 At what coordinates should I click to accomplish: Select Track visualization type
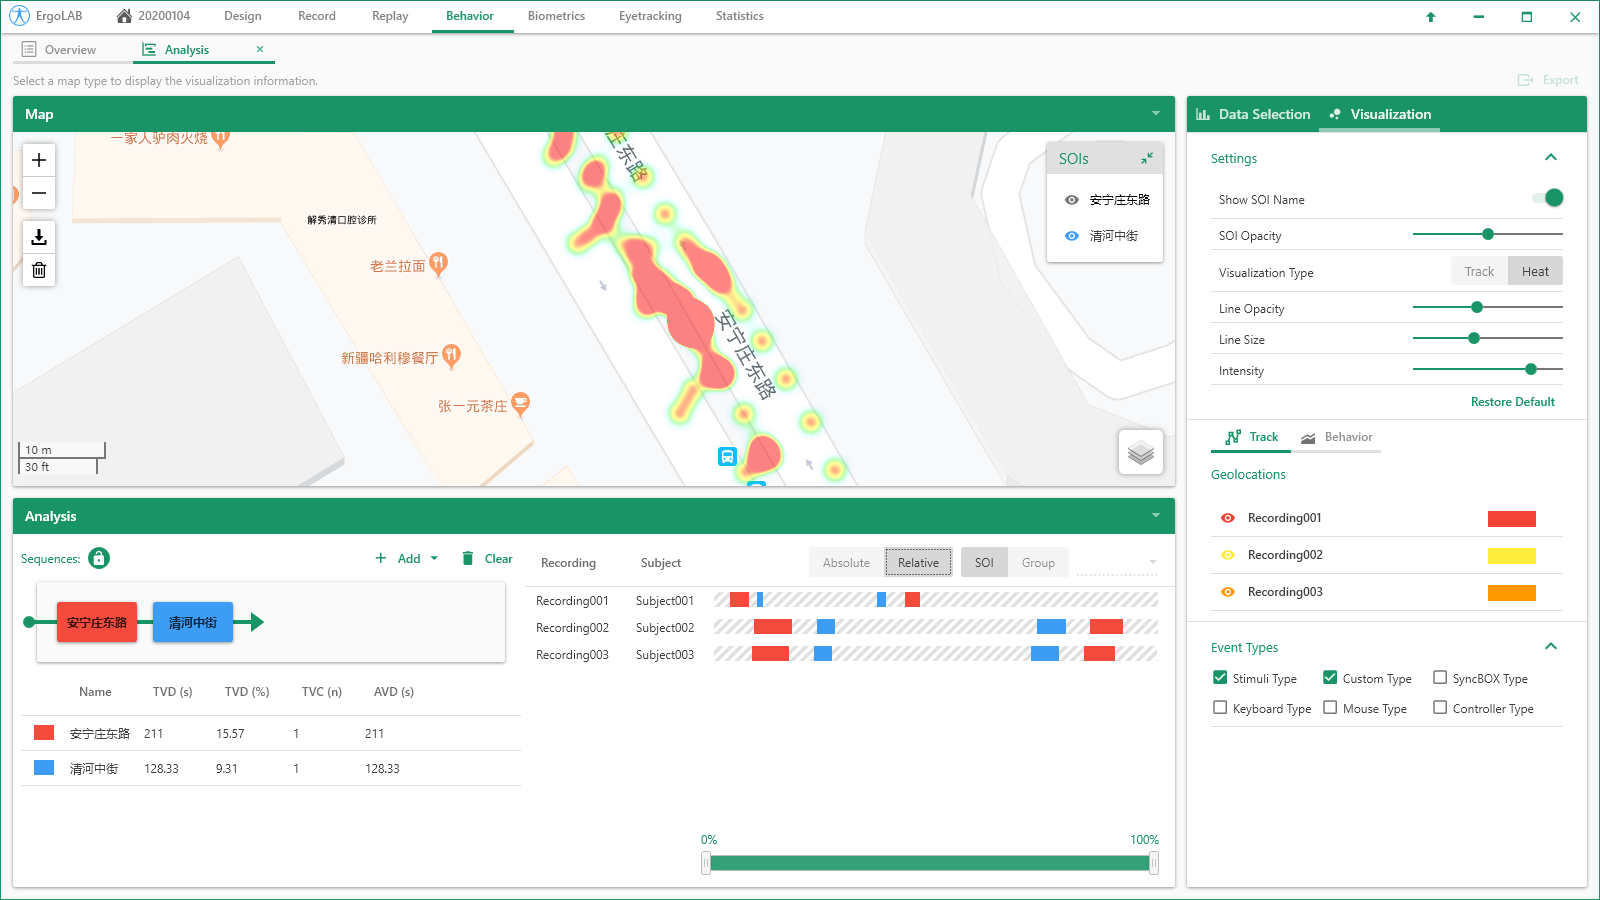point(1479,271)
